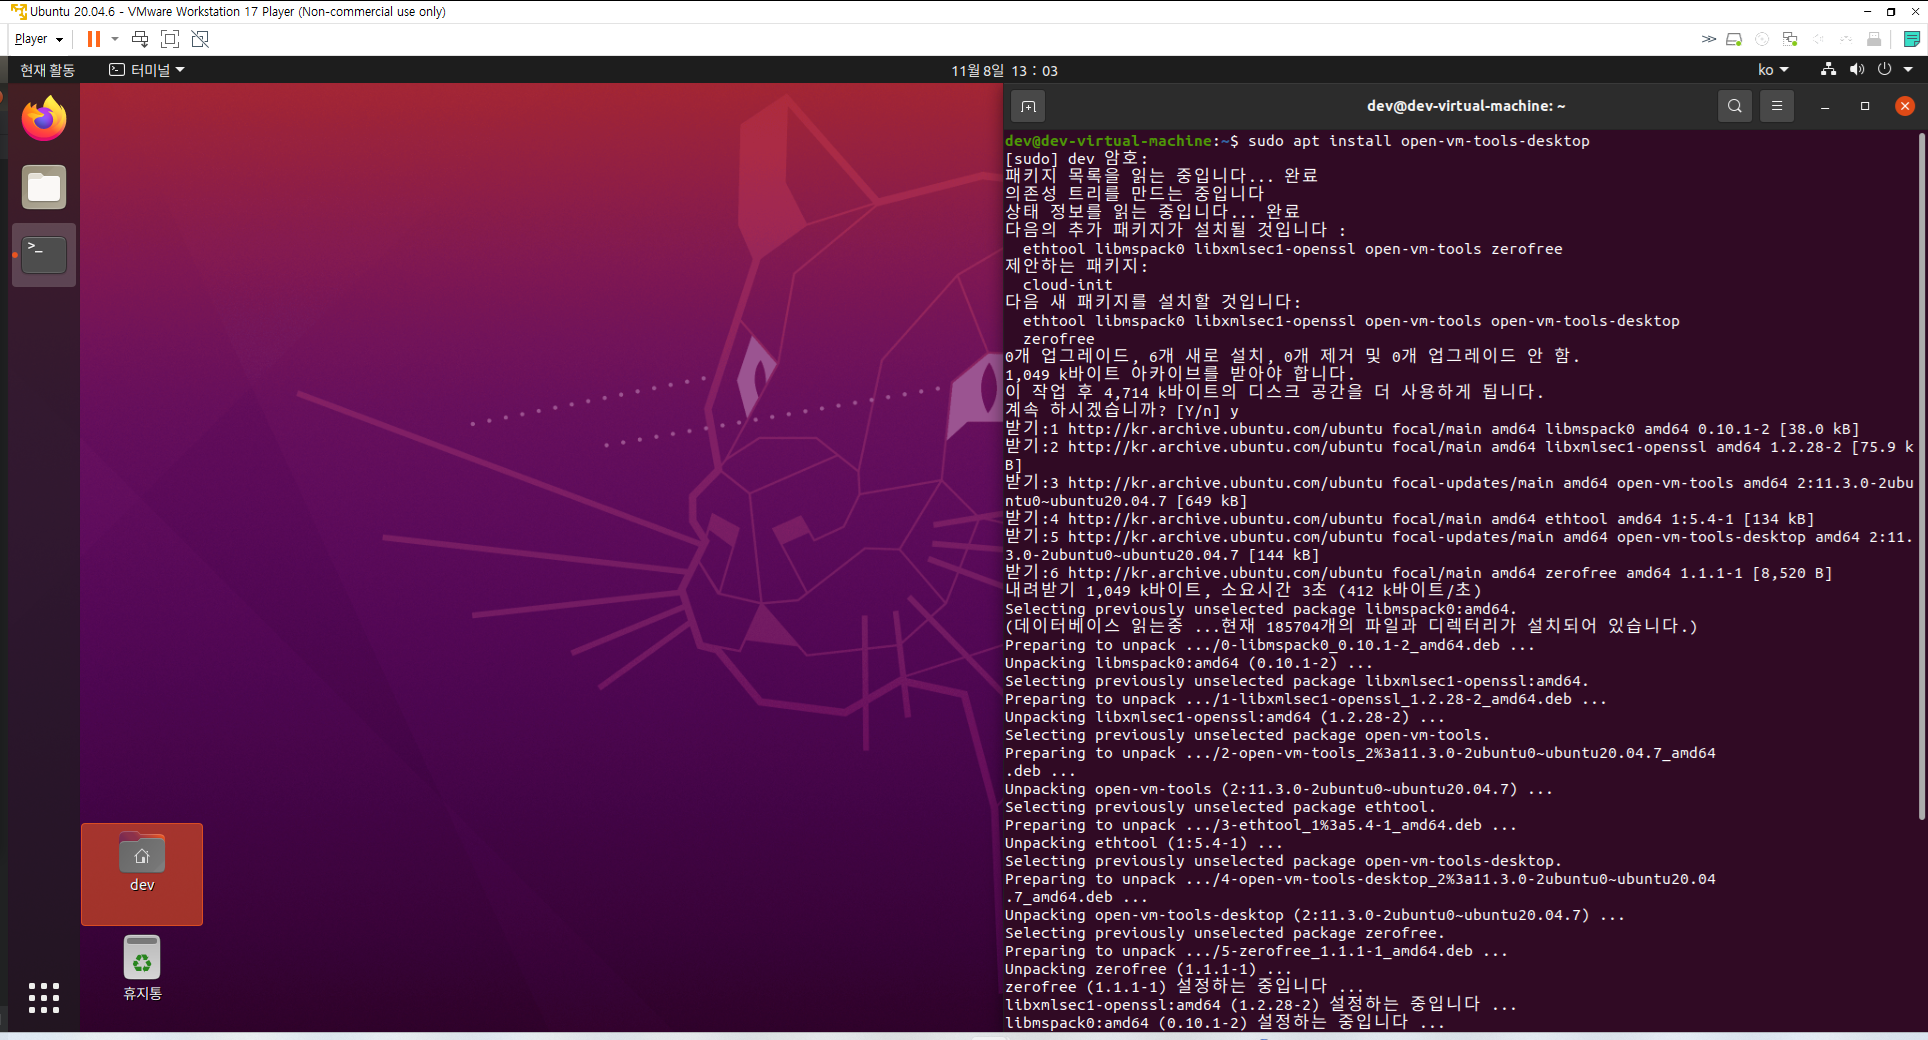The width and height of the screenshot is (1928, 1040).
Task: Maximize the terminal window
Action: click(1865, 106)
